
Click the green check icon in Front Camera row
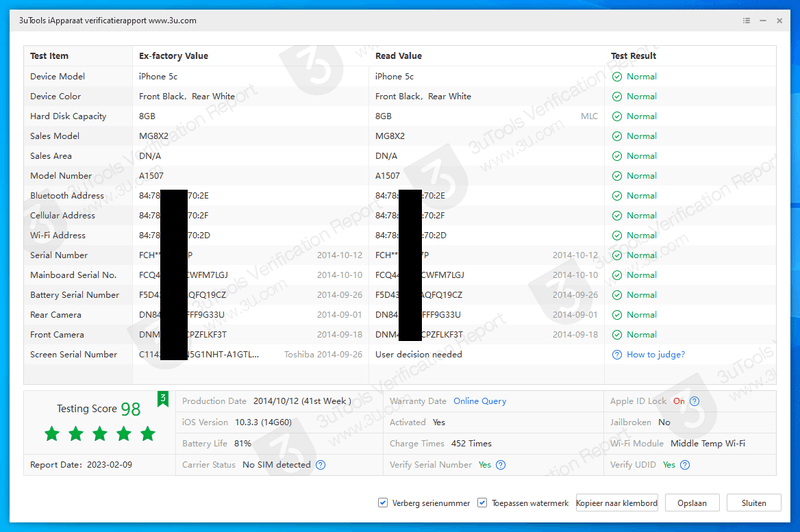pyautogui.click(x=617, y=335)
